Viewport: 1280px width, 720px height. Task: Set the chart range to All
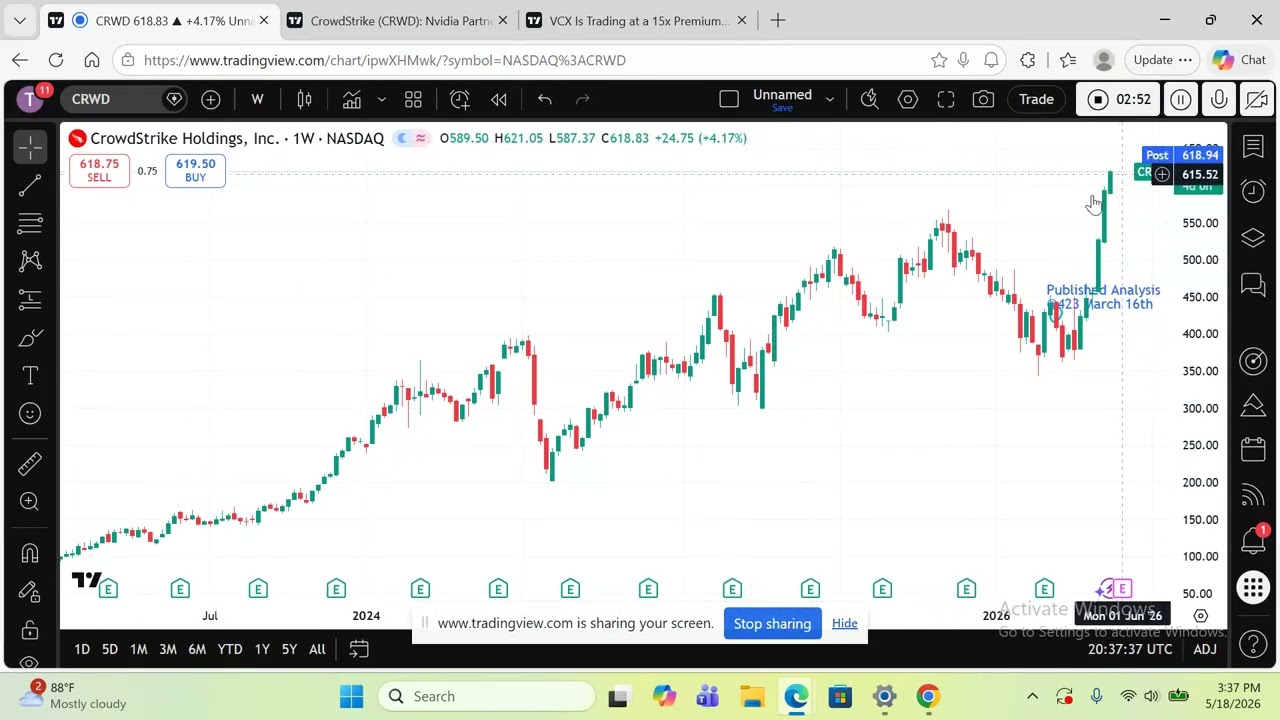pos(317,650)
